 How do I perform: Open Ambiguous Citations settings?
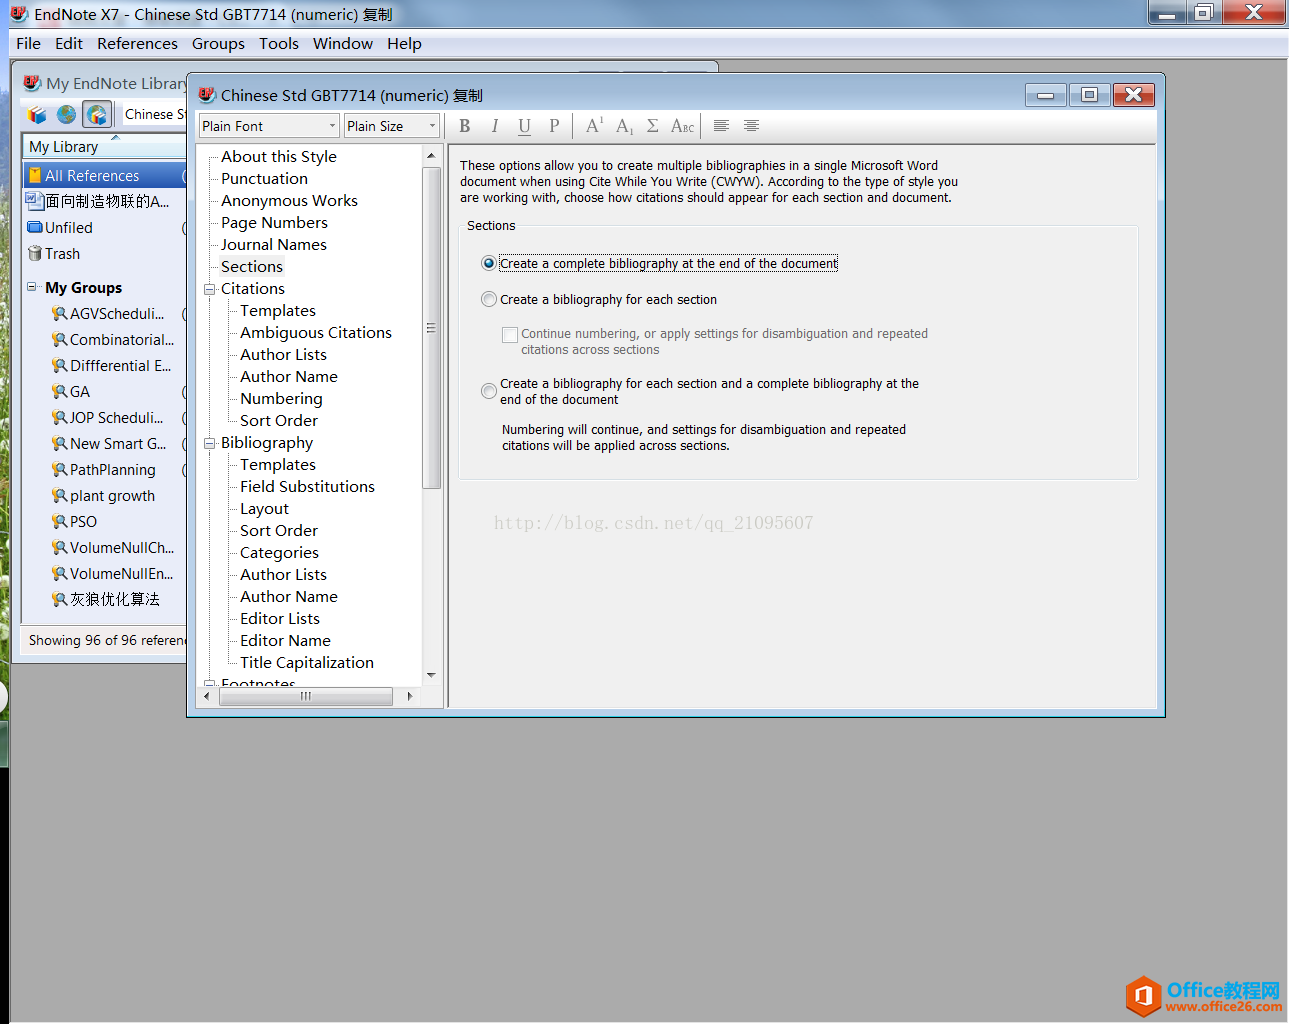click(316, 333)
